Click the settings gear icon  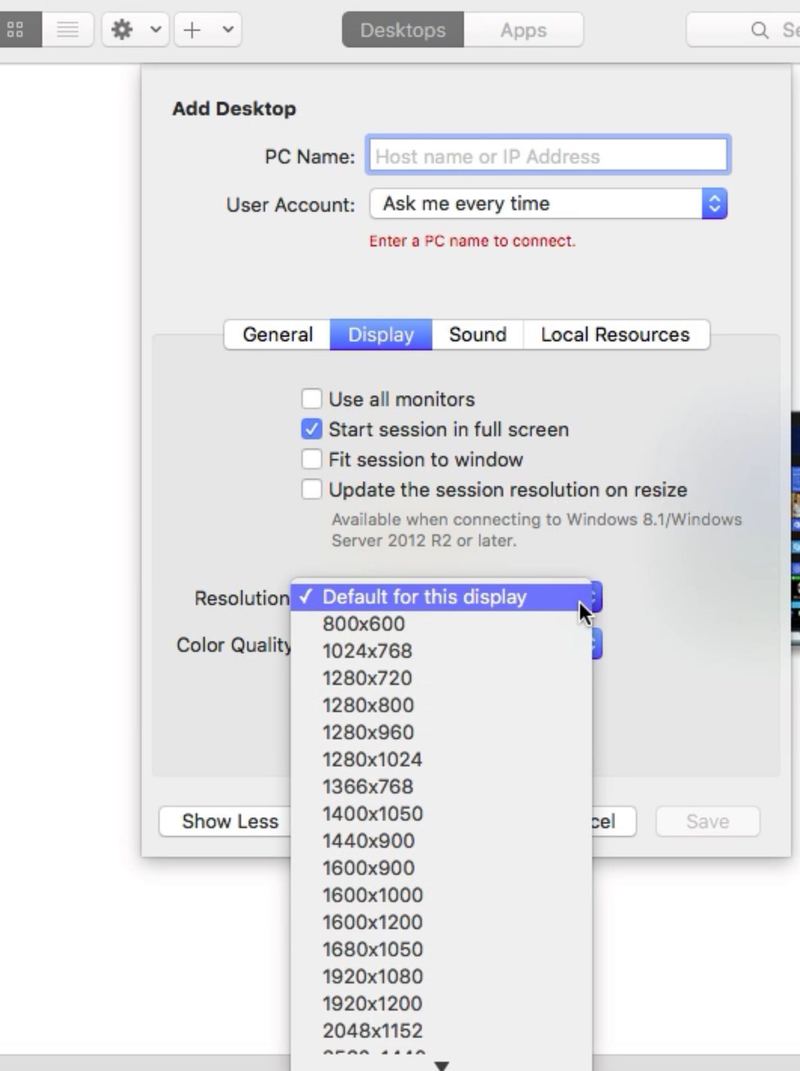tap(122, 29)
